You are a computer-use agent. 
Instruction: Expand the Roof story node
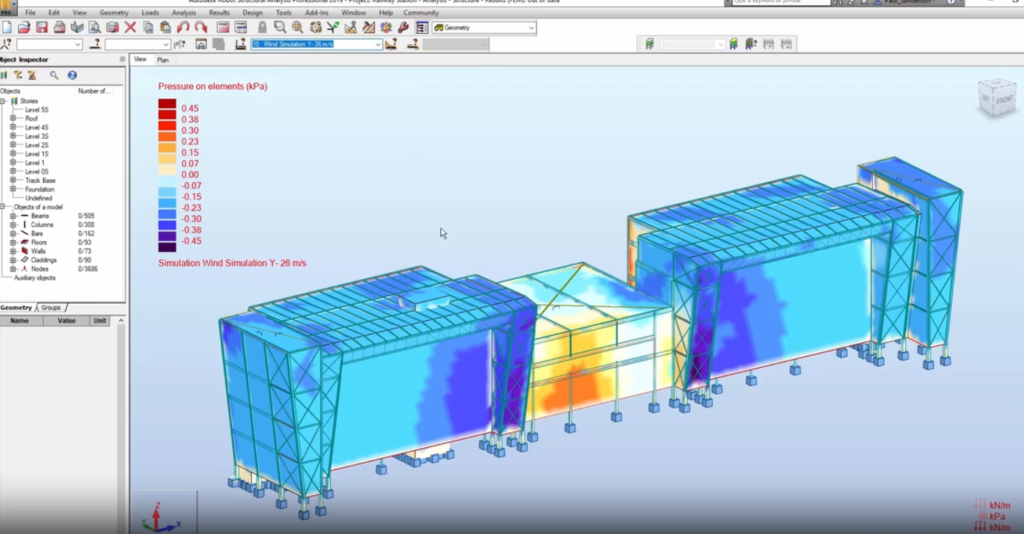coord(13,118)
